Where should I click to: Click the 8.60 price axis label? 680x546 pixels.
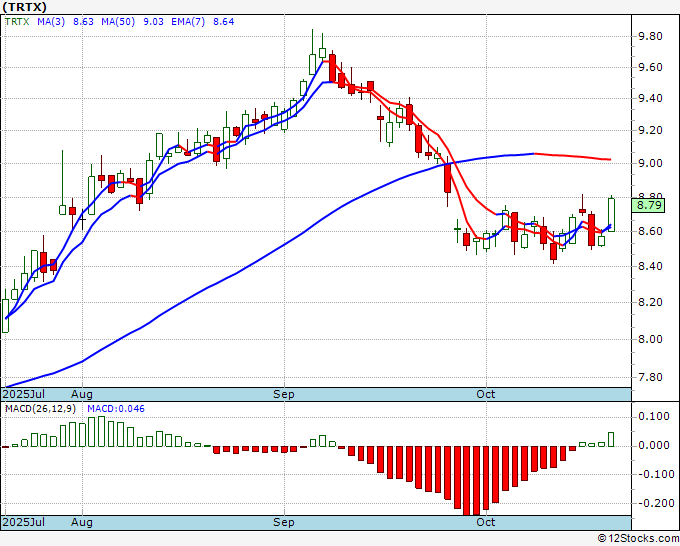651,232
